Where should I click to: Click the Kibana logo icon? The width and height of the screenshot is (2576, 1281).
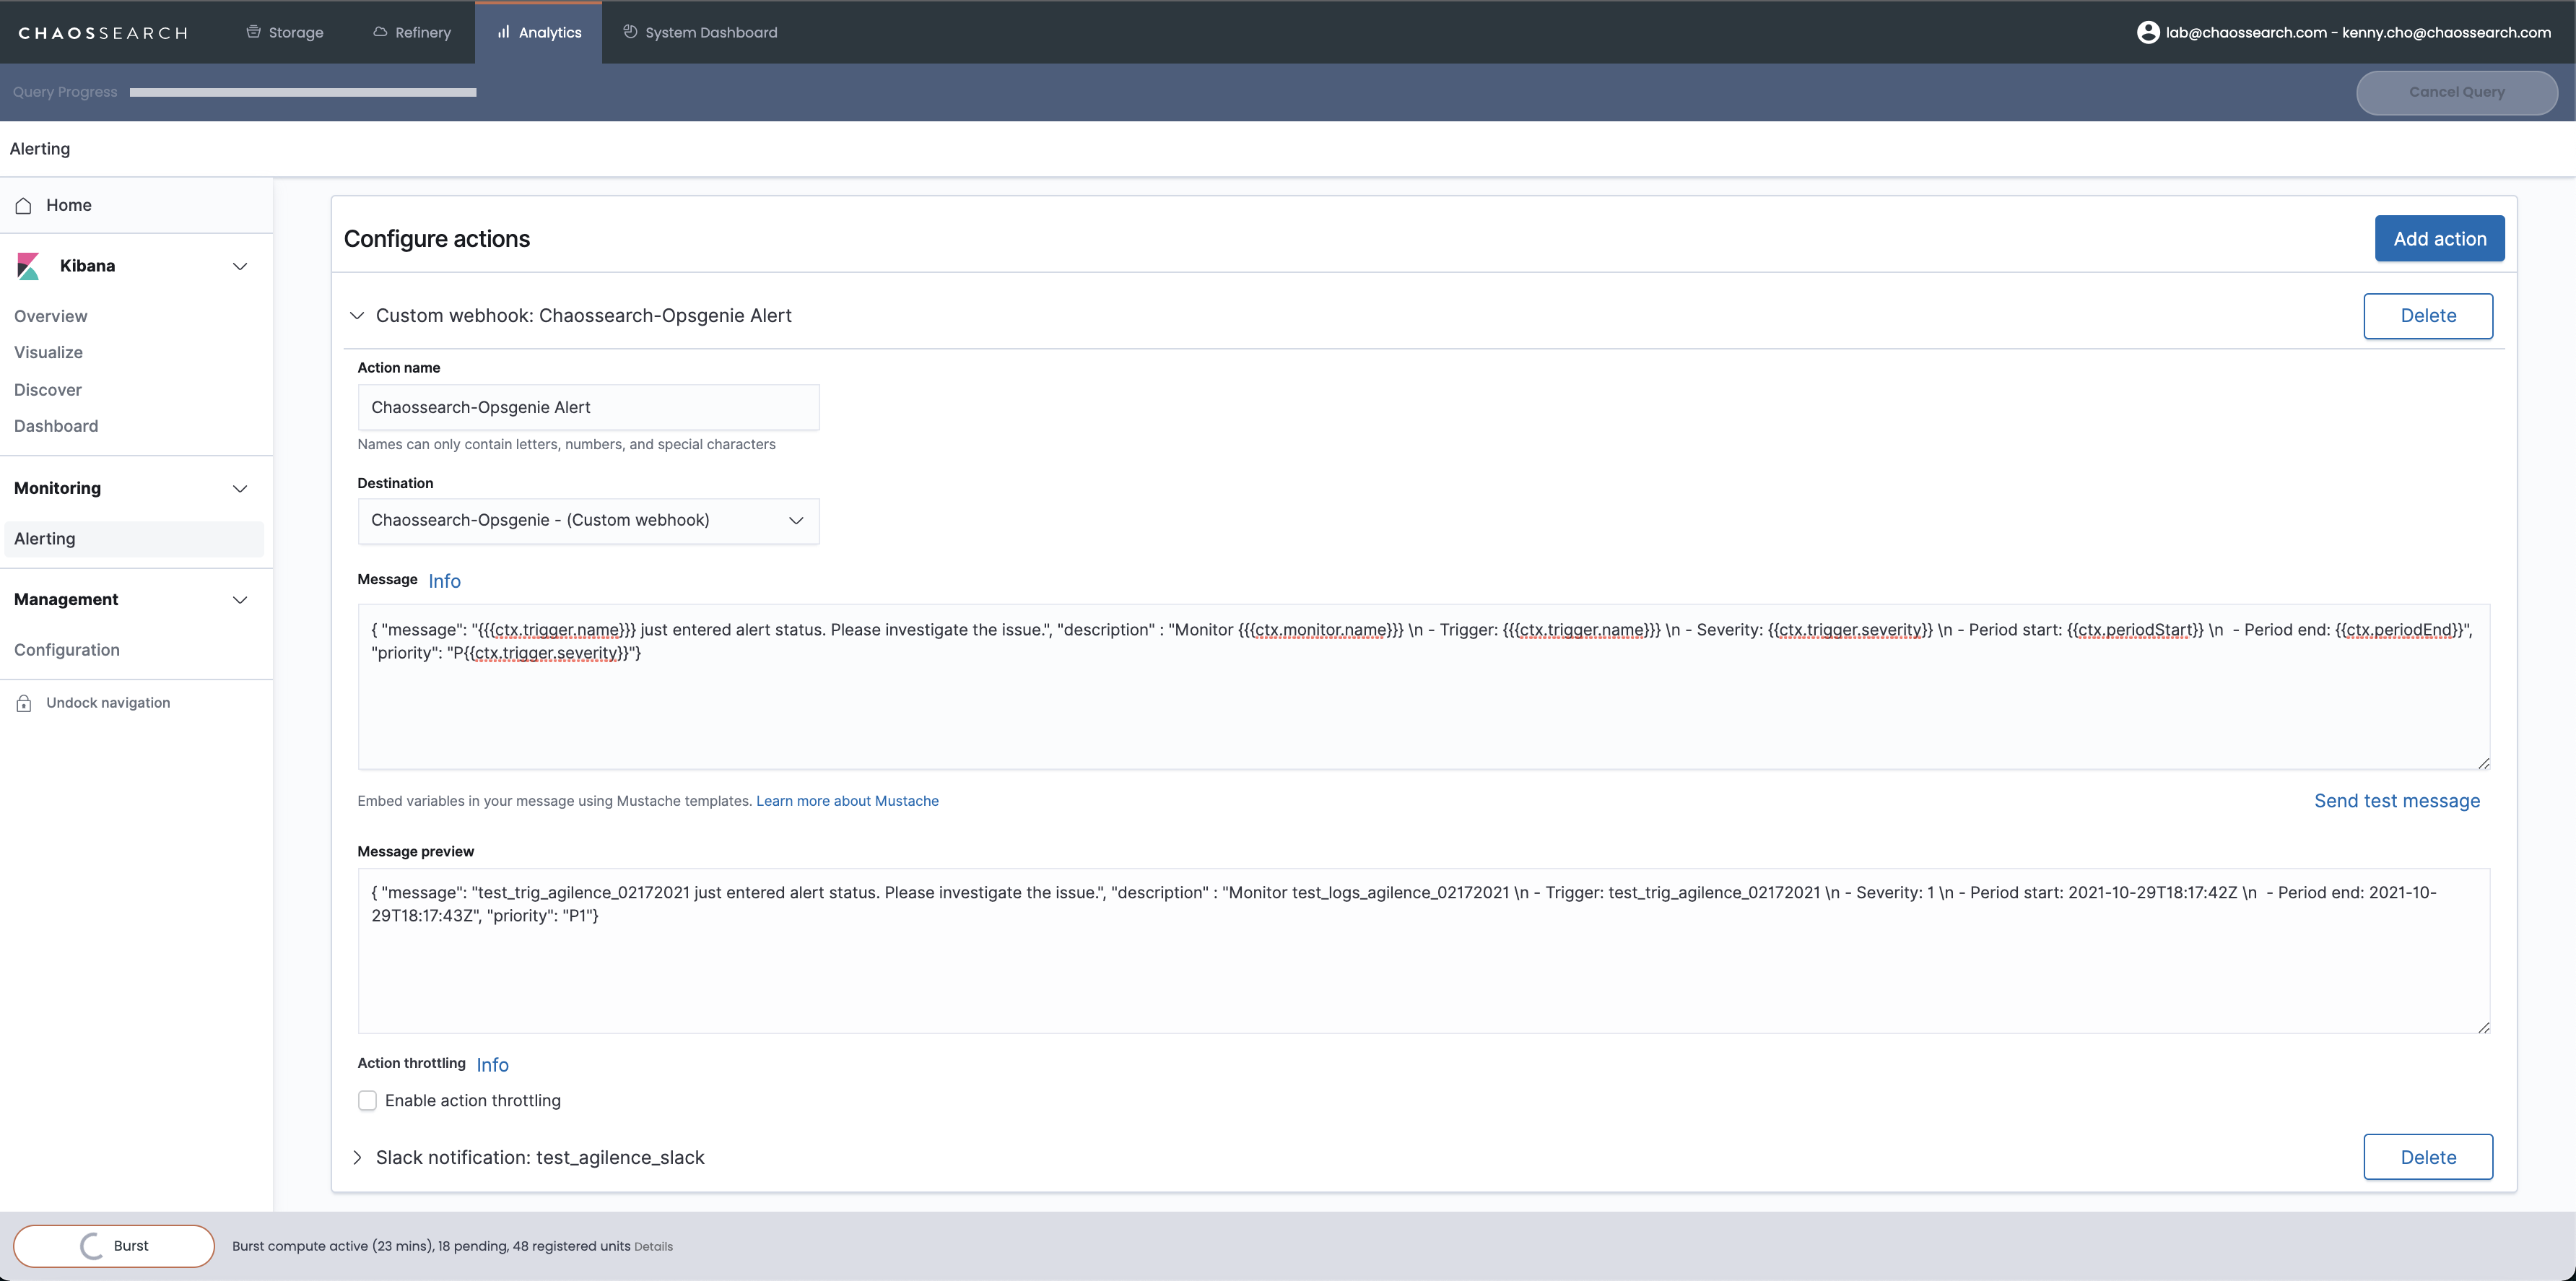pos(28,266)
